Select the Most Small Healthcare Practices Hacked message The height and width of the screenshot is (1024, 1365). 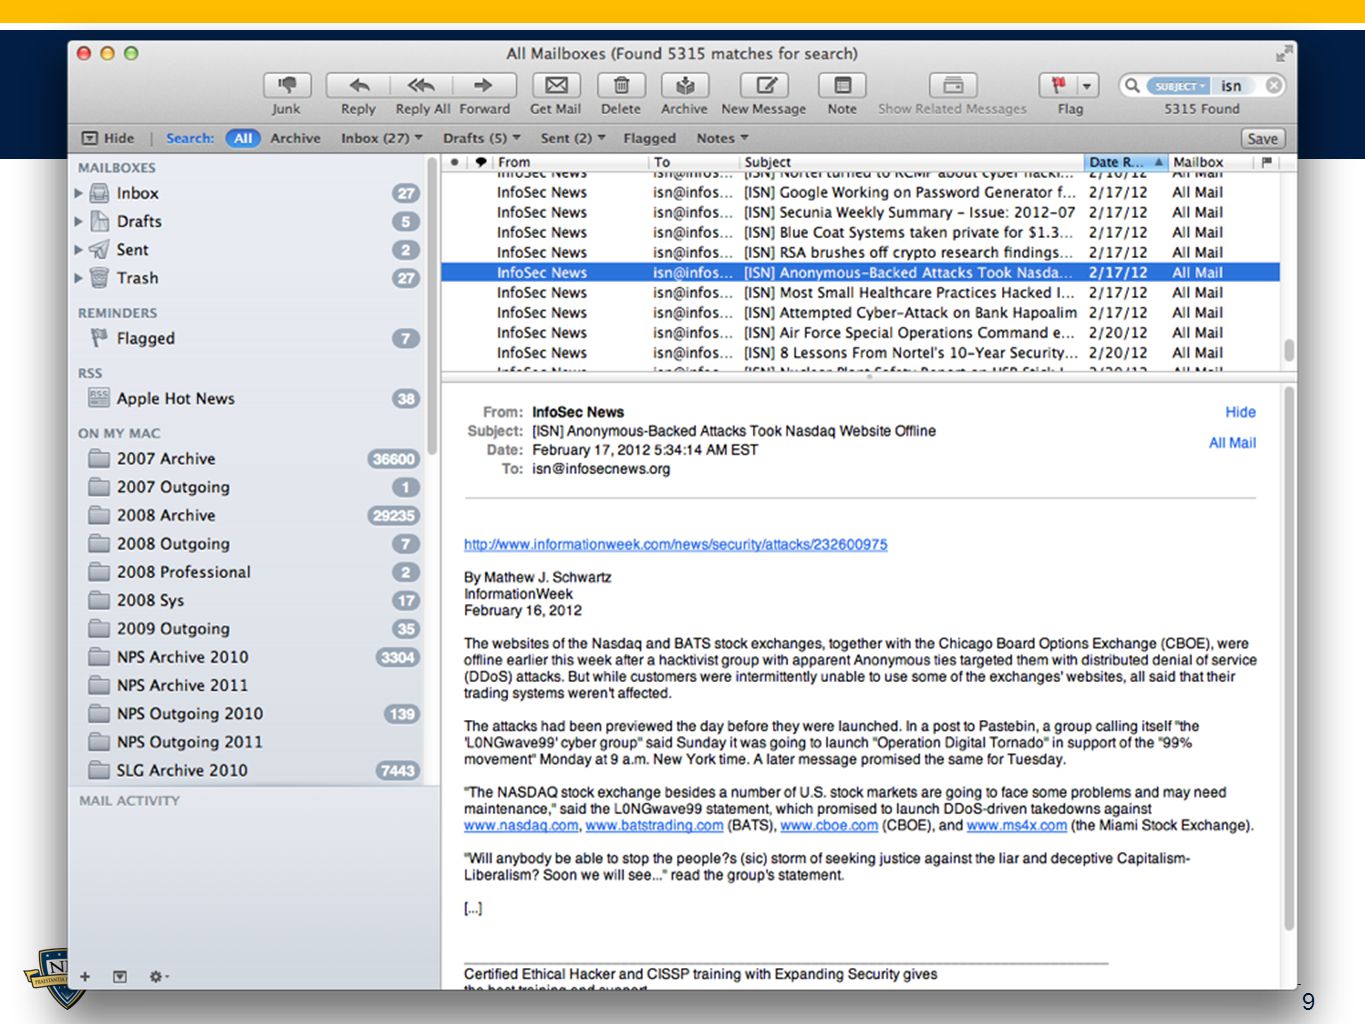tap(861, 292)
